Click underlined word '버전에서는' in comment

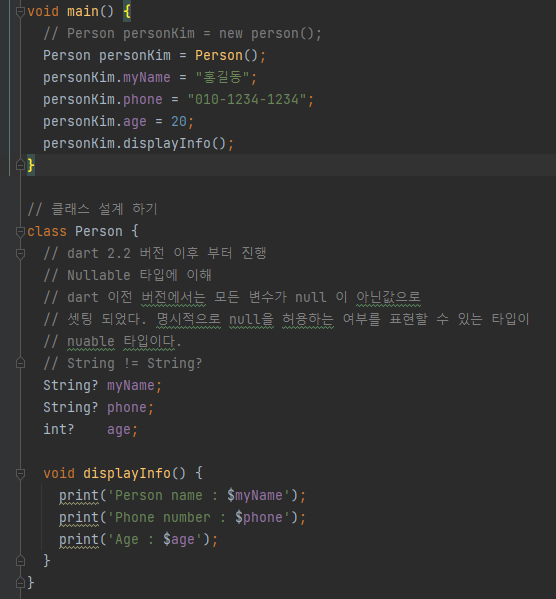coord(173,297)
